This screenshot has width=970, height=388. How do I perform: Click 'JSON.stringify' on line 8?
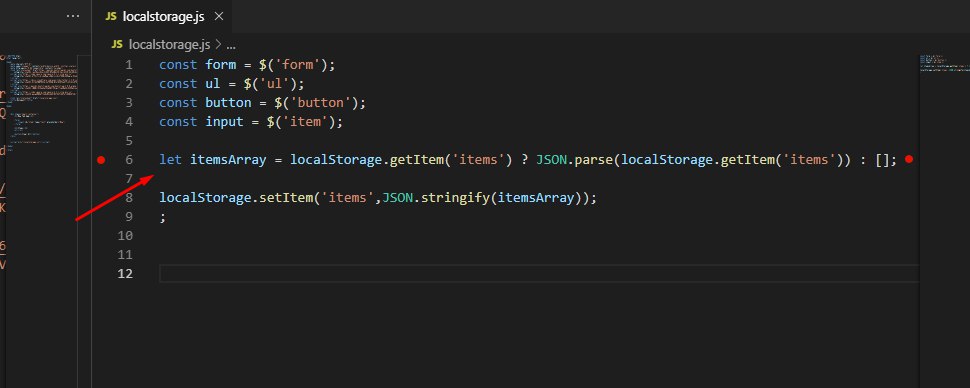pos(436,198)
